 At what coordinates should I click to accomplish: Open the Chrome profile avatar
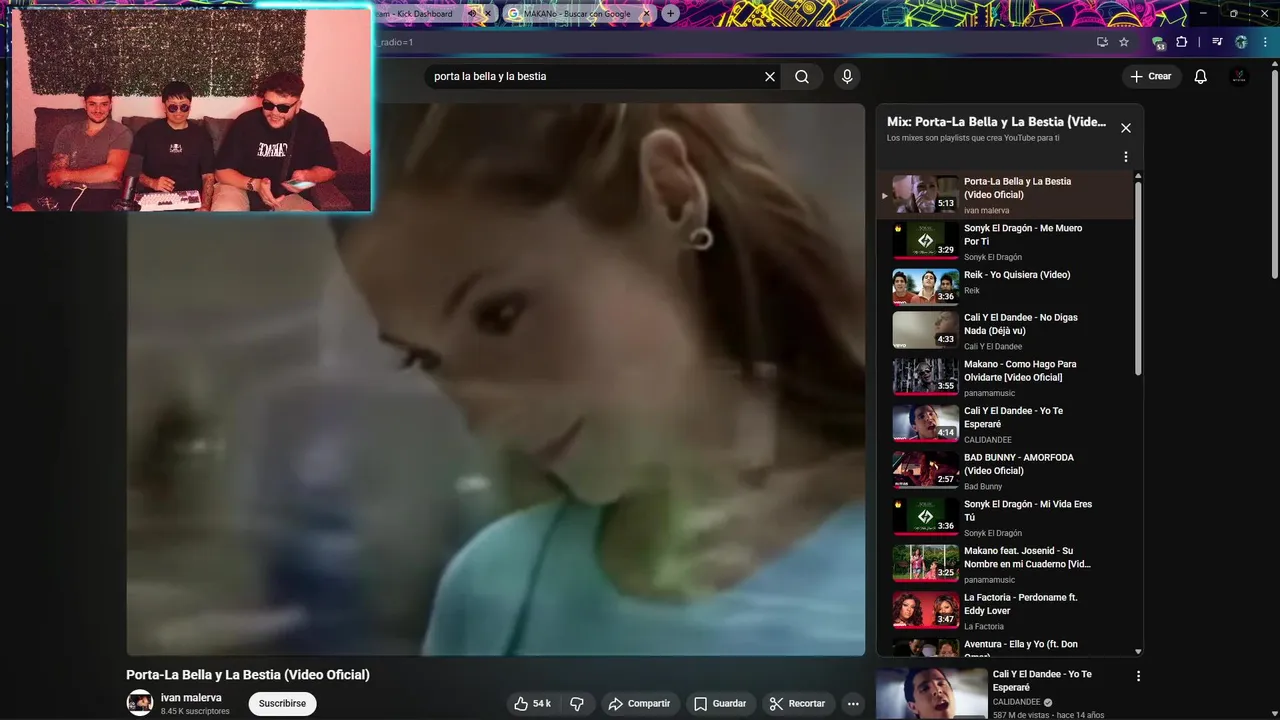pos(1242,42)
